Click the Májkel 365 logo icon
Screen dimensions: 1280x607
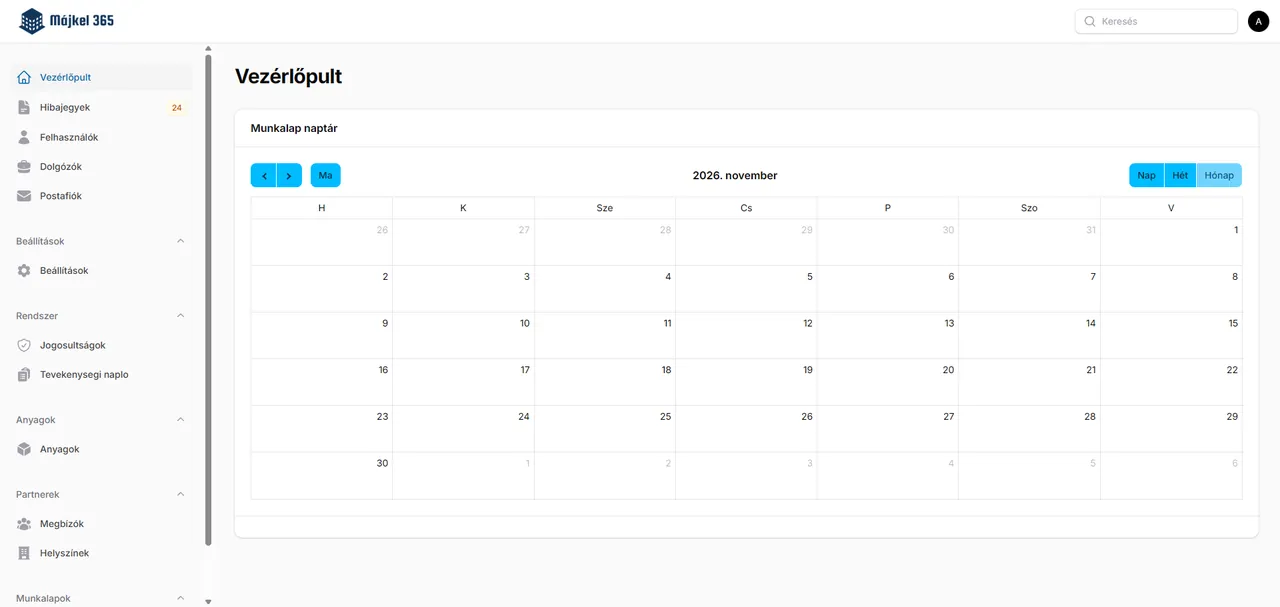(32, 21)
